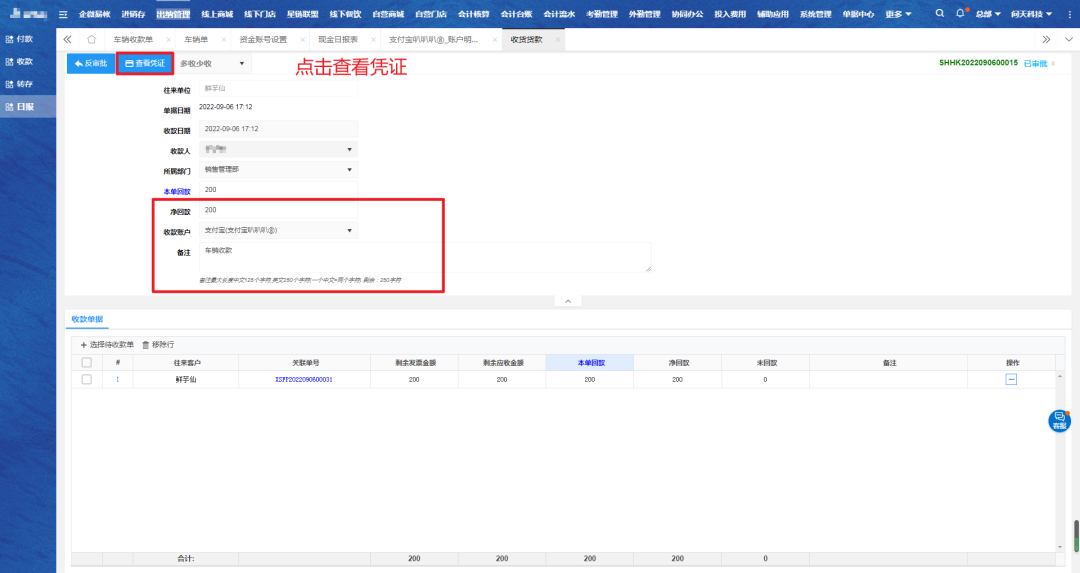Image resolution: width=1080 pixels, height=573 pixels.
Task: Open the 多收少收 dropdown
Action: [x=212, y=63]
